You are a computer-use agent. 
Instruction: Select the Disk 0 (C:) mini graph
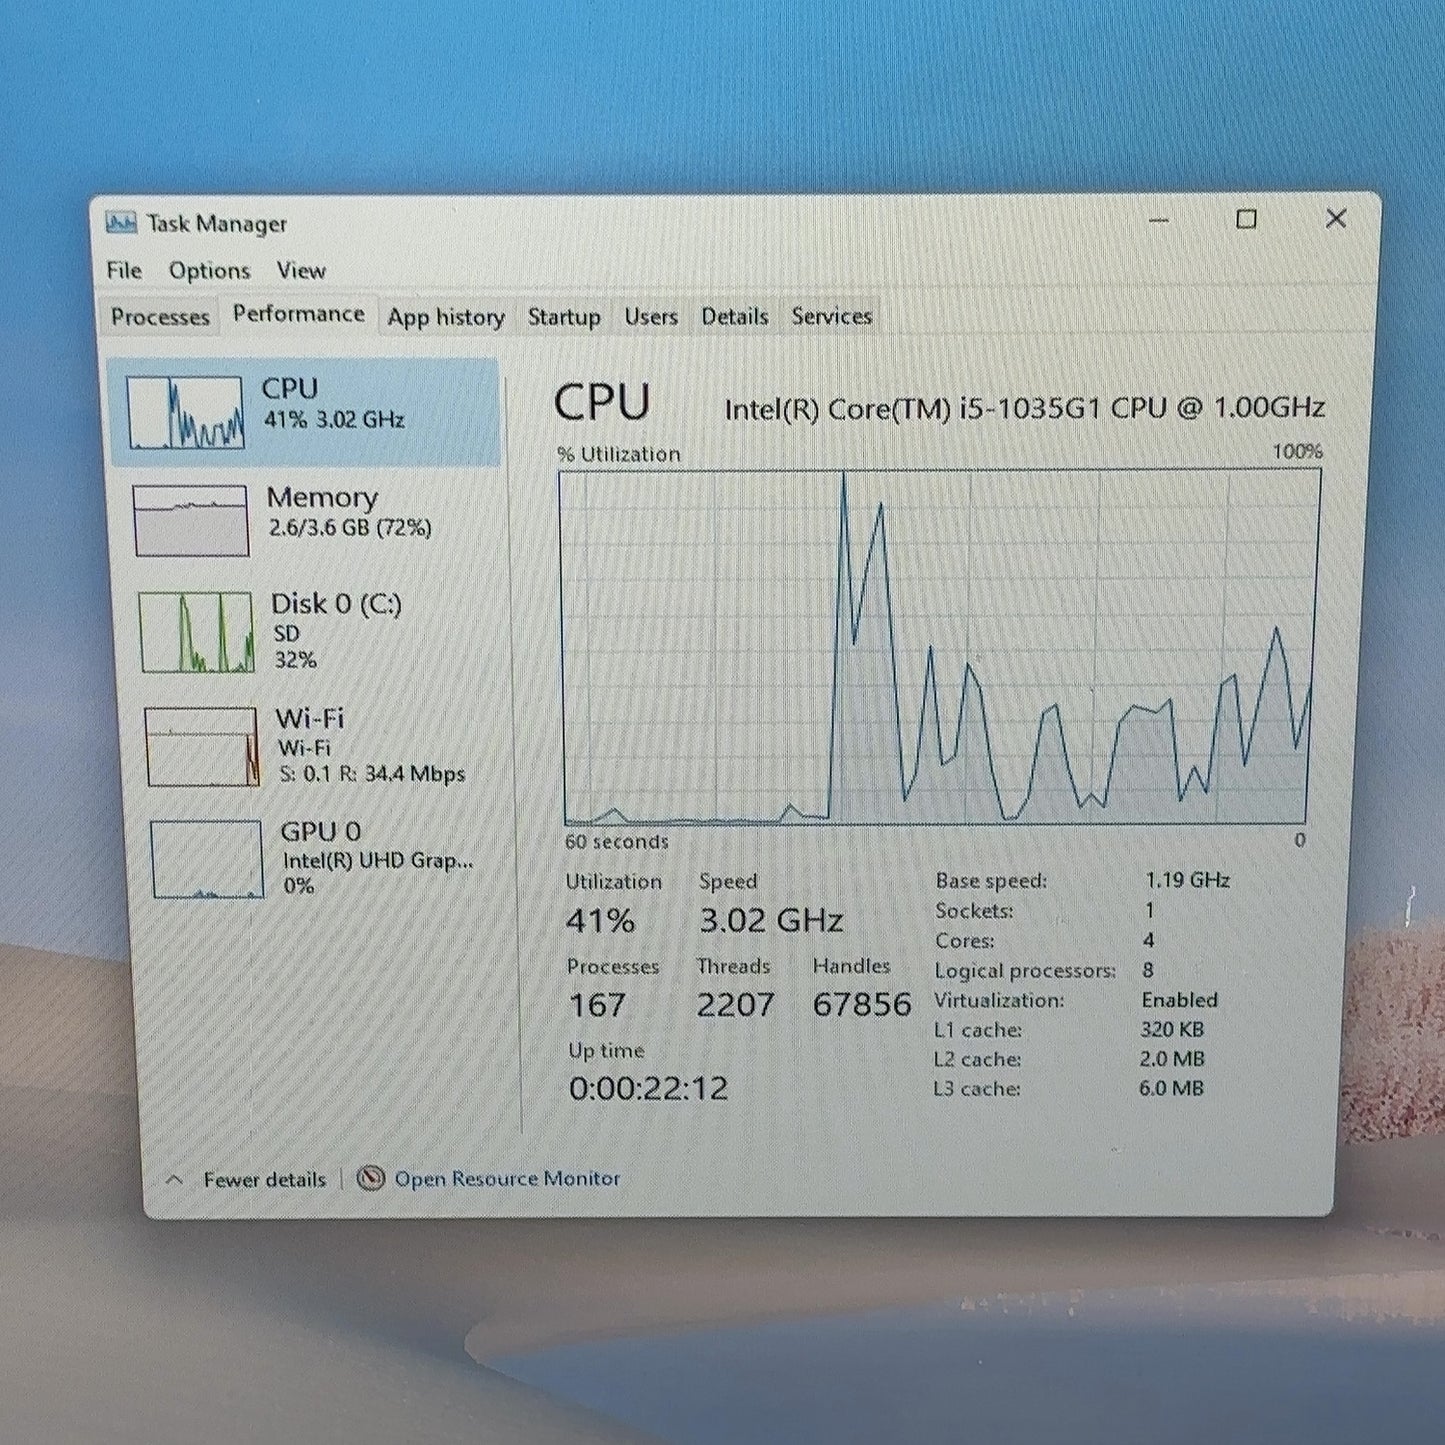click(x=196, y=632)
